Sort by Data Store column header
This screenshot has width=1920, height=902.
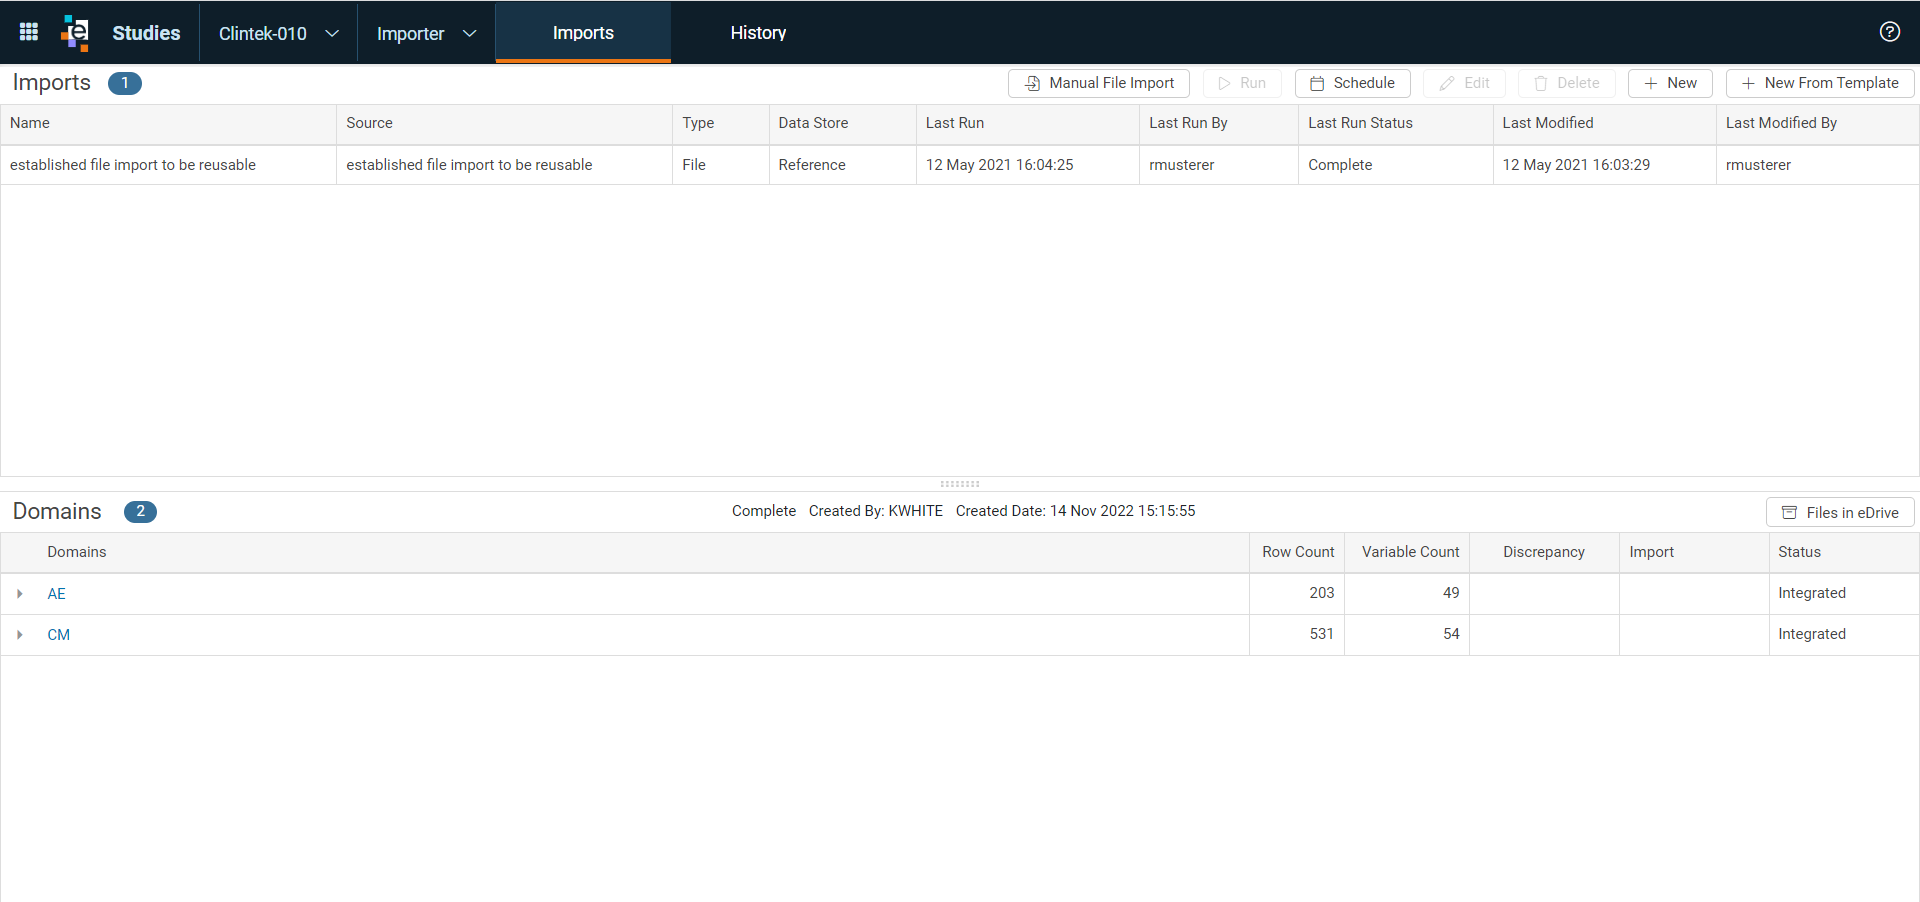[842, 123]
